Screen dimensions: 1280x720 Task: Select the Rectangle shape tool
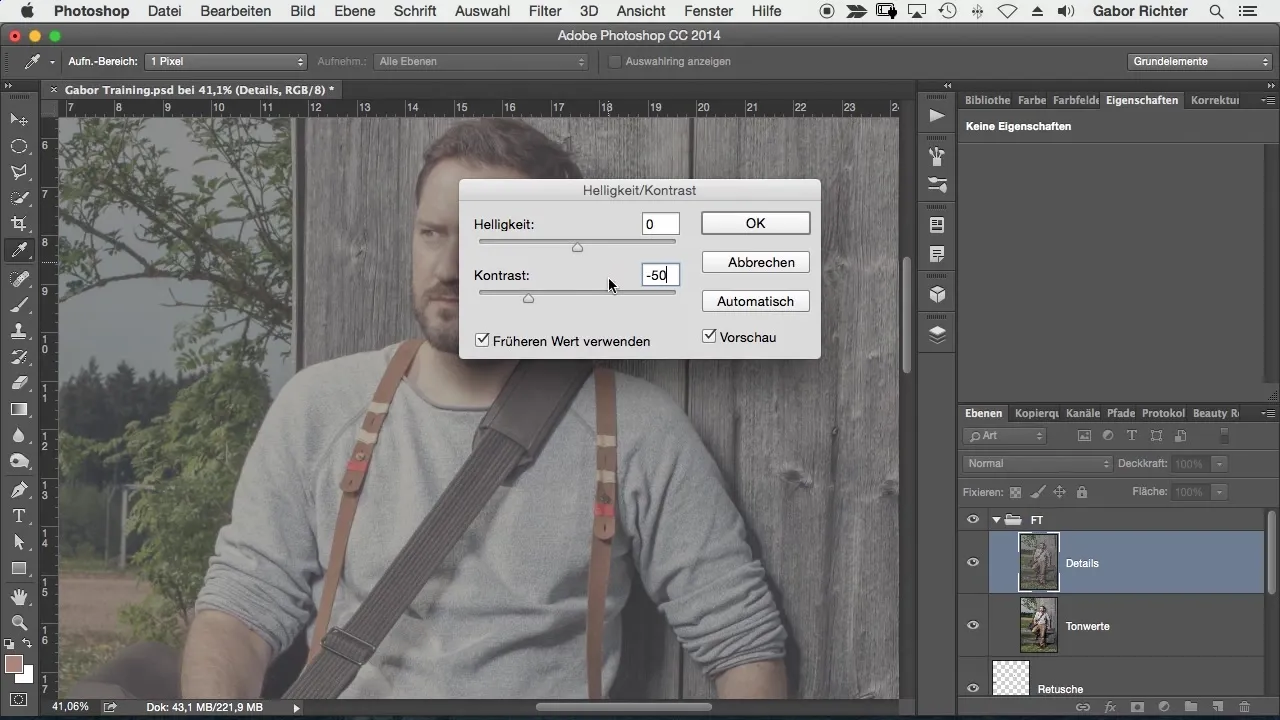click(19, 568)
